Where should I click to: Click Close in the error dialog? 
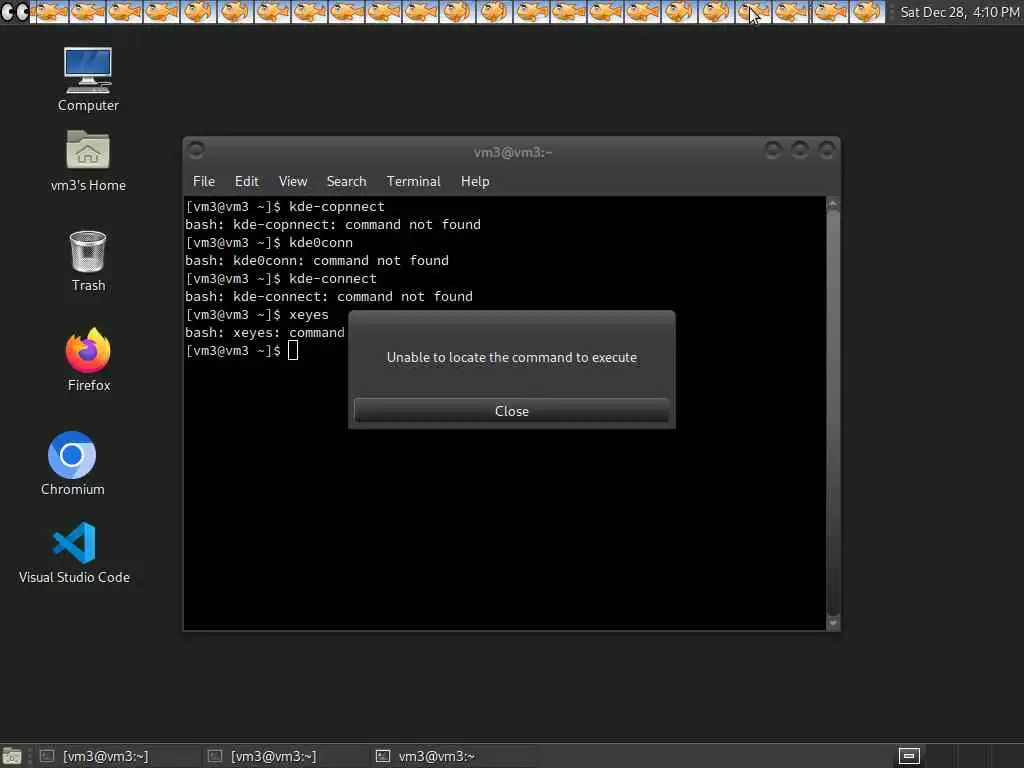[511, 411]
